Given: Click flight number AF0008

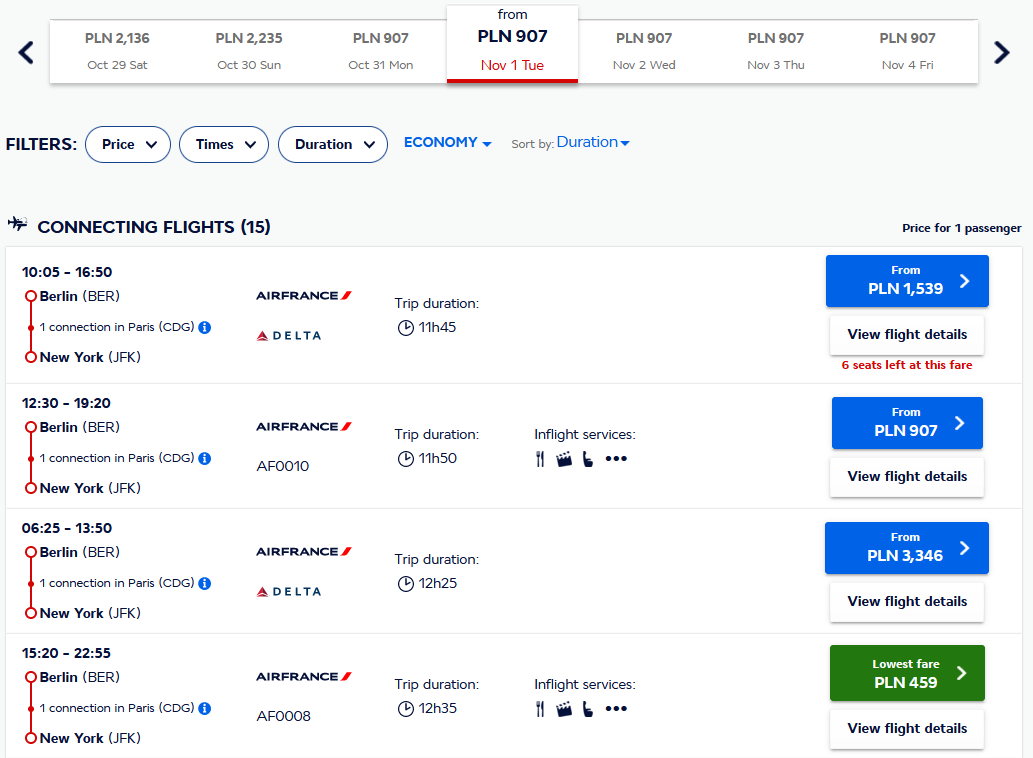Looking at the screenshot, I should 283,717.
